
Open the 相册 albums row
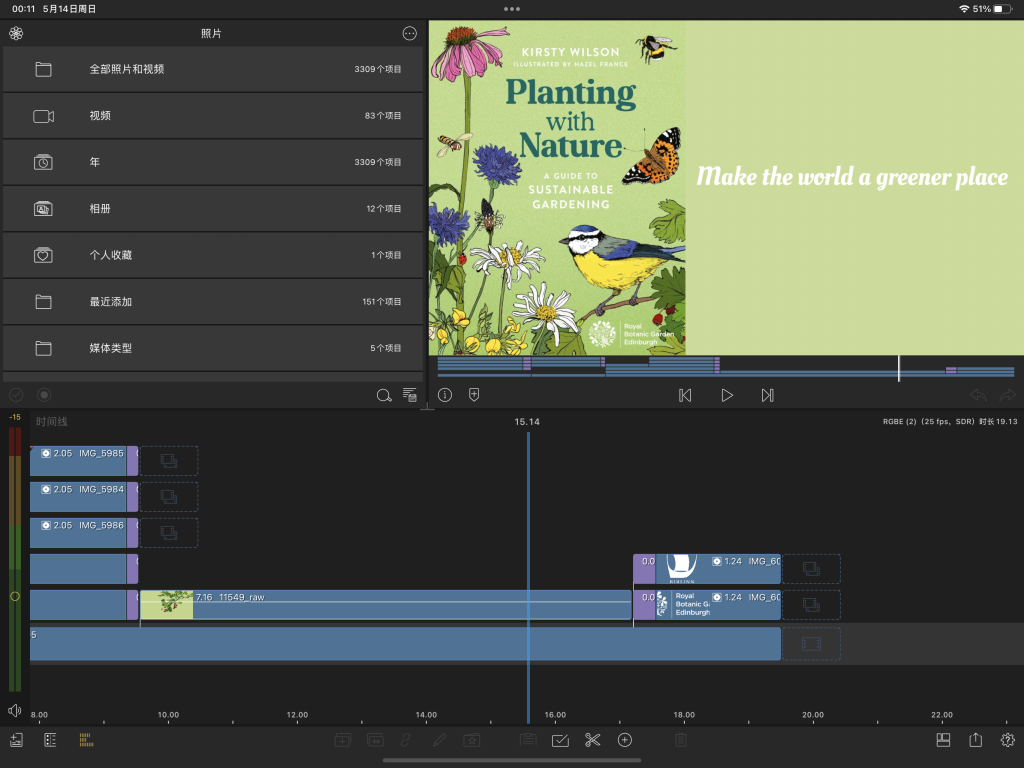213,209
